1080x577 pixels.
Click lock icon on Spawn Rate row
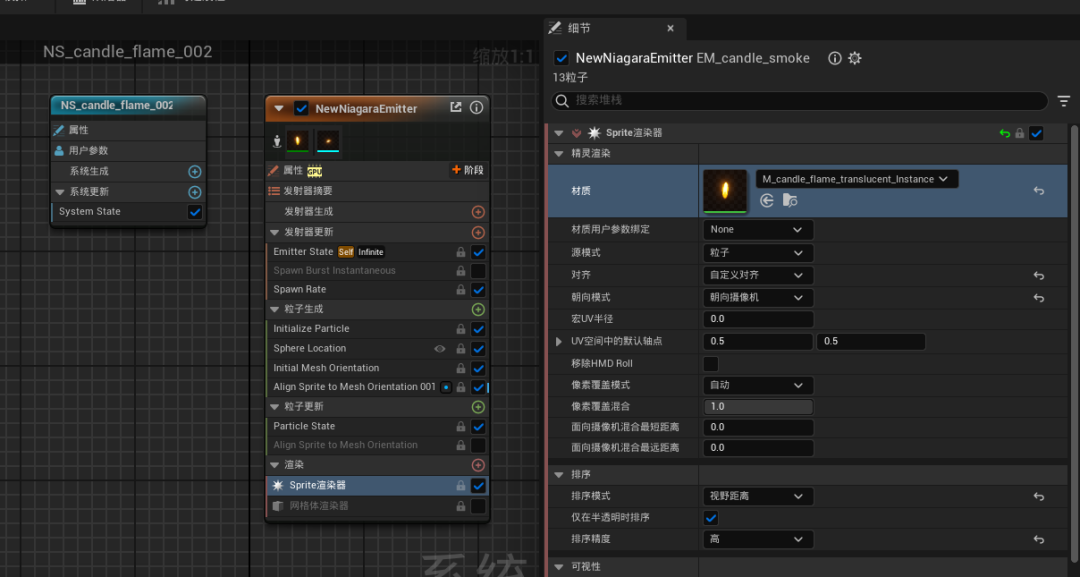461,290
